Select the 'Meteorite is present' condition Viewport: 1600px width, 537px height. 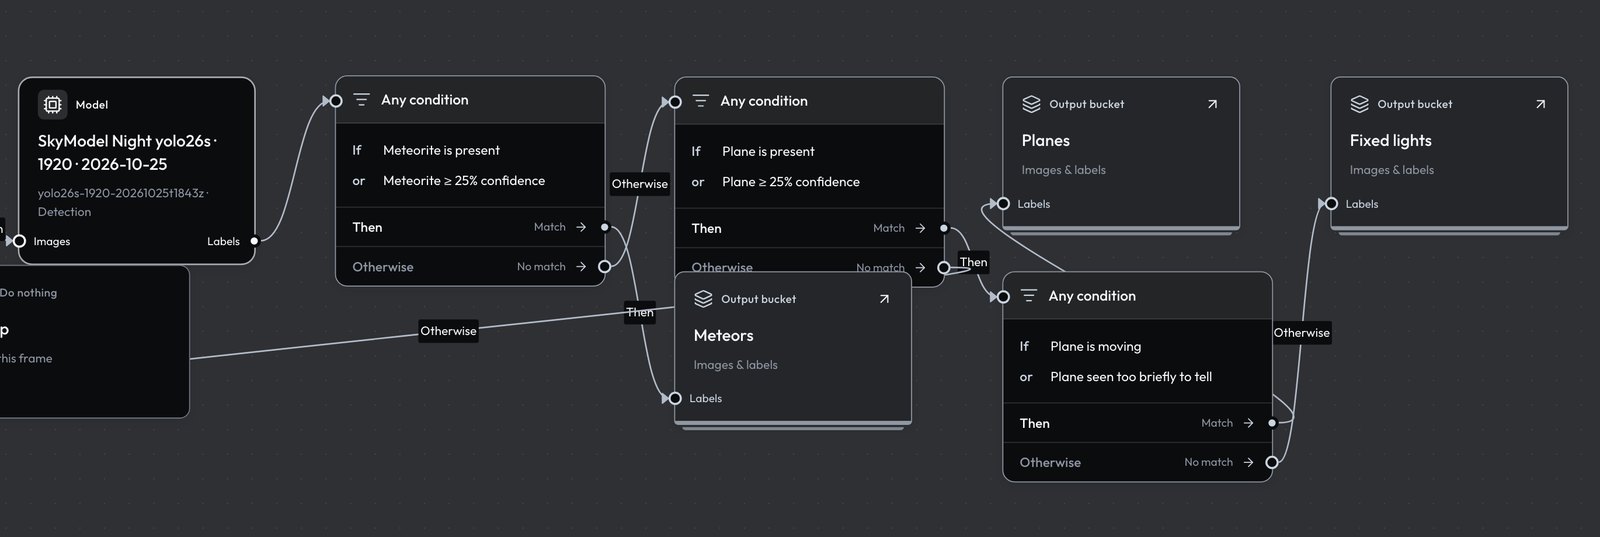point(441,150)
